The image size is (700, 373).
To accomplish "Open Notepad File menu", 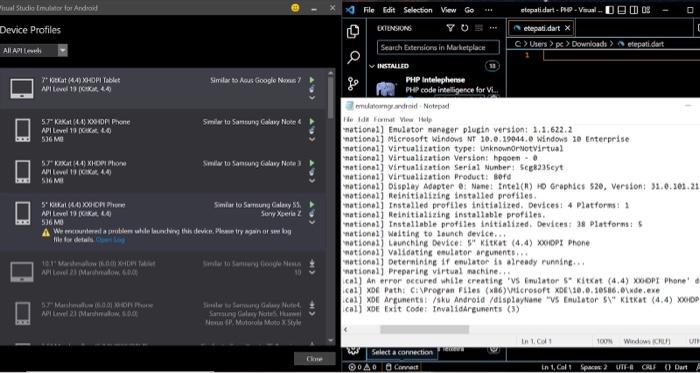I will tap(348, 120).
